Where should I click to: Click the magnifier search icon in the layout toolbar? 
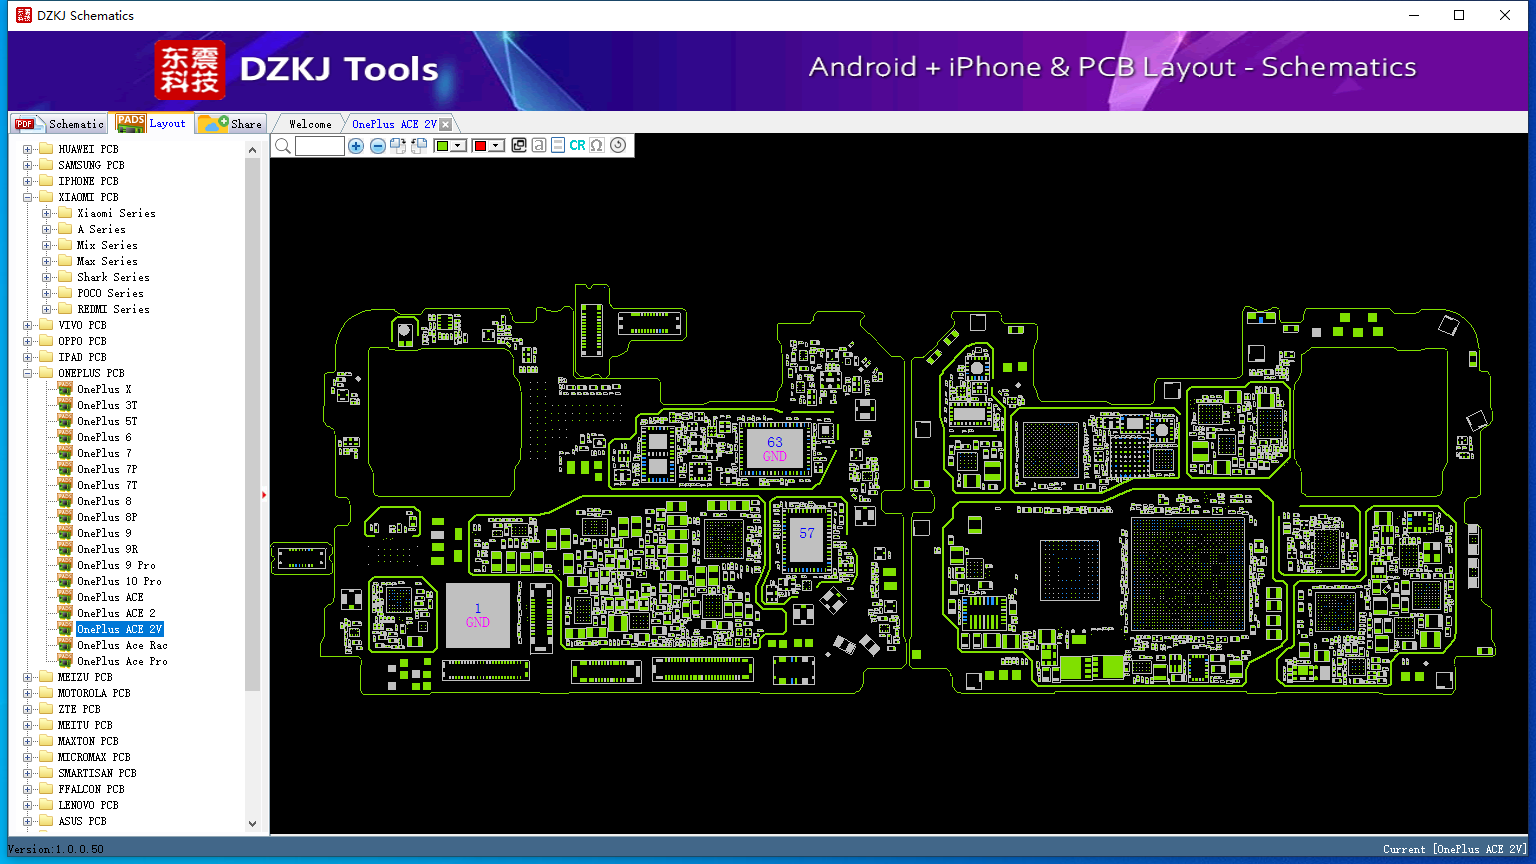point(283,146)
